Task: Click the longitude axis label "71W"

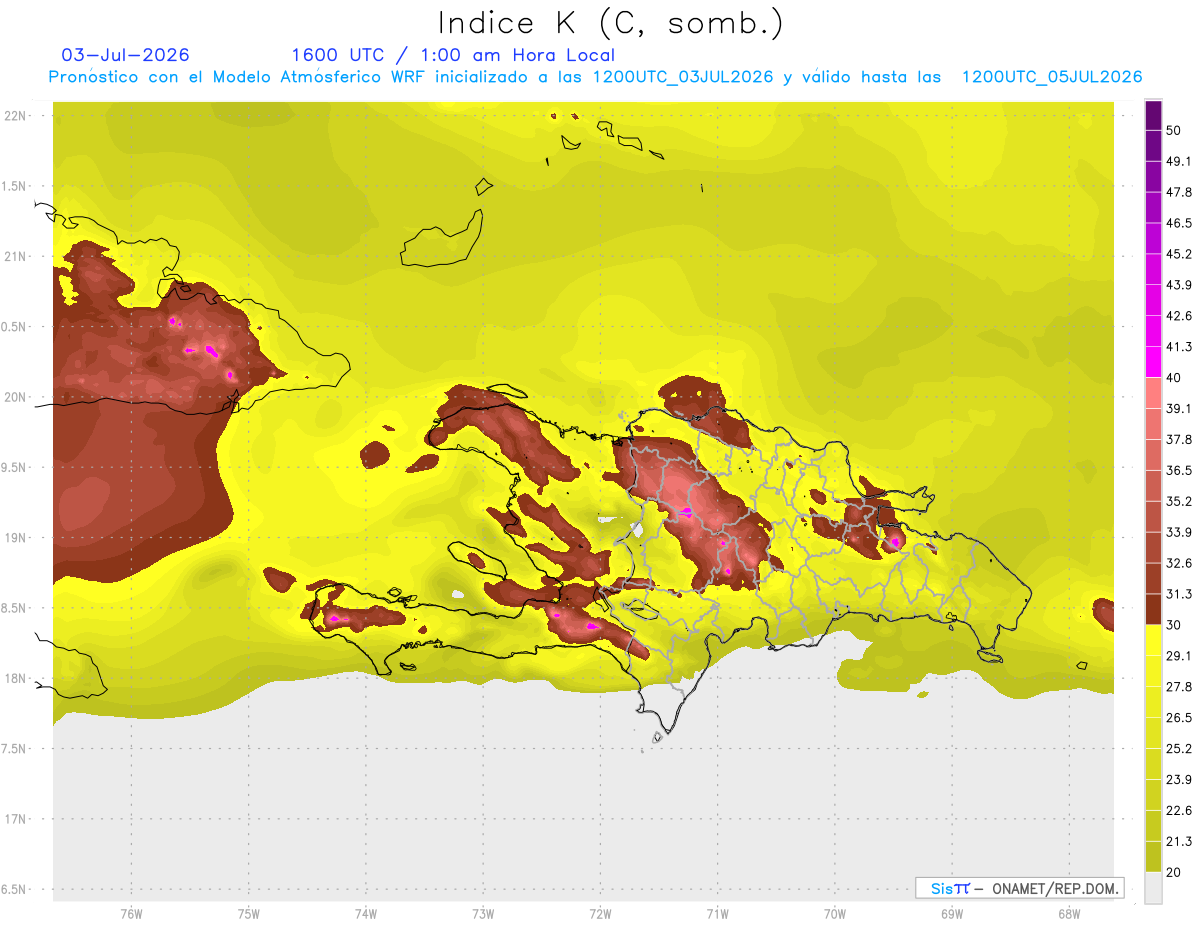Action: click(x=717, y=913)
